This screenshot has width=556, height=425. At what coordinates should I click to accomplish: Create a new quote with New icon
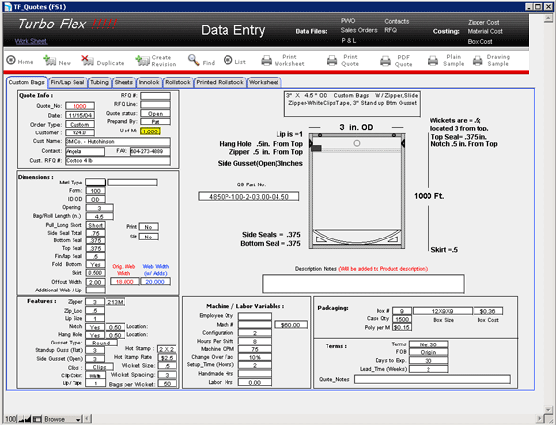tap(50, 61)
